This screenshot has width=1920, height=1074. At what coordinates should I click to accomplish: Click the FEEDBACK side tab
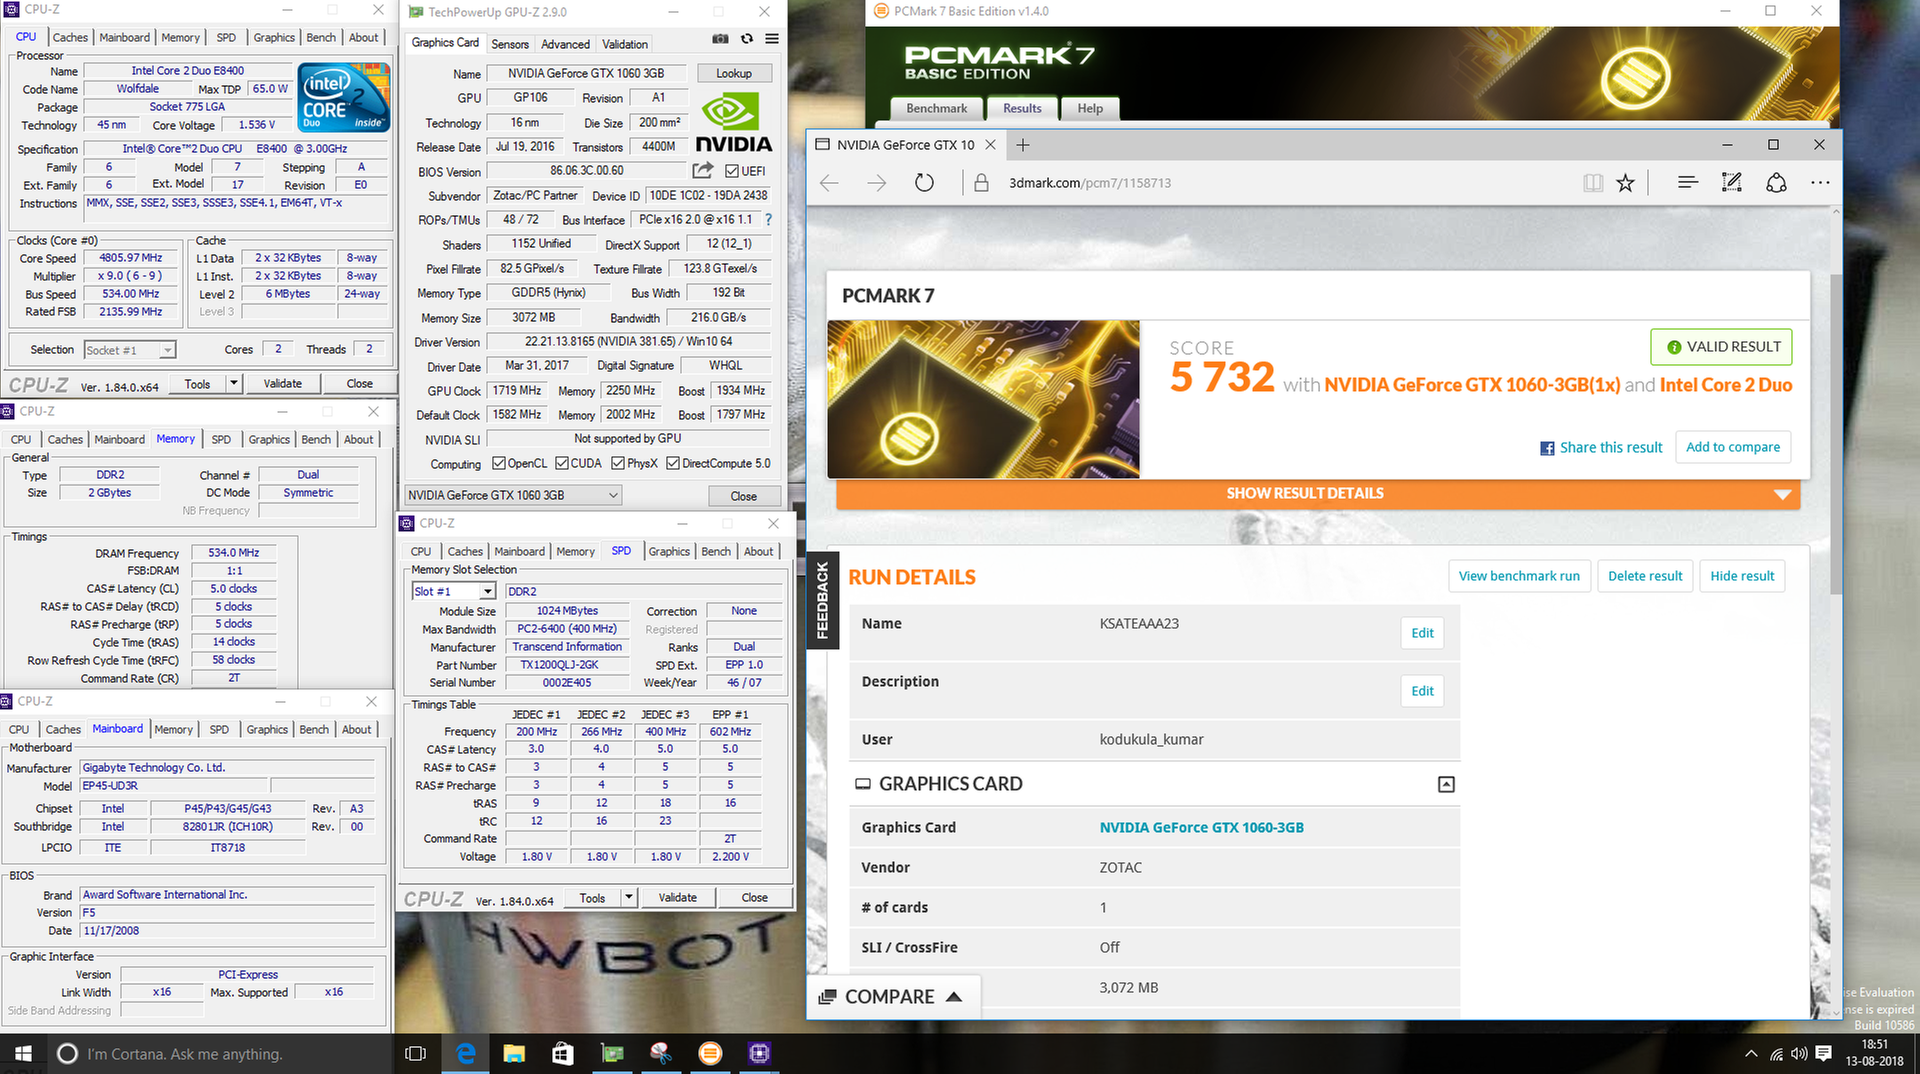(823, 600)
